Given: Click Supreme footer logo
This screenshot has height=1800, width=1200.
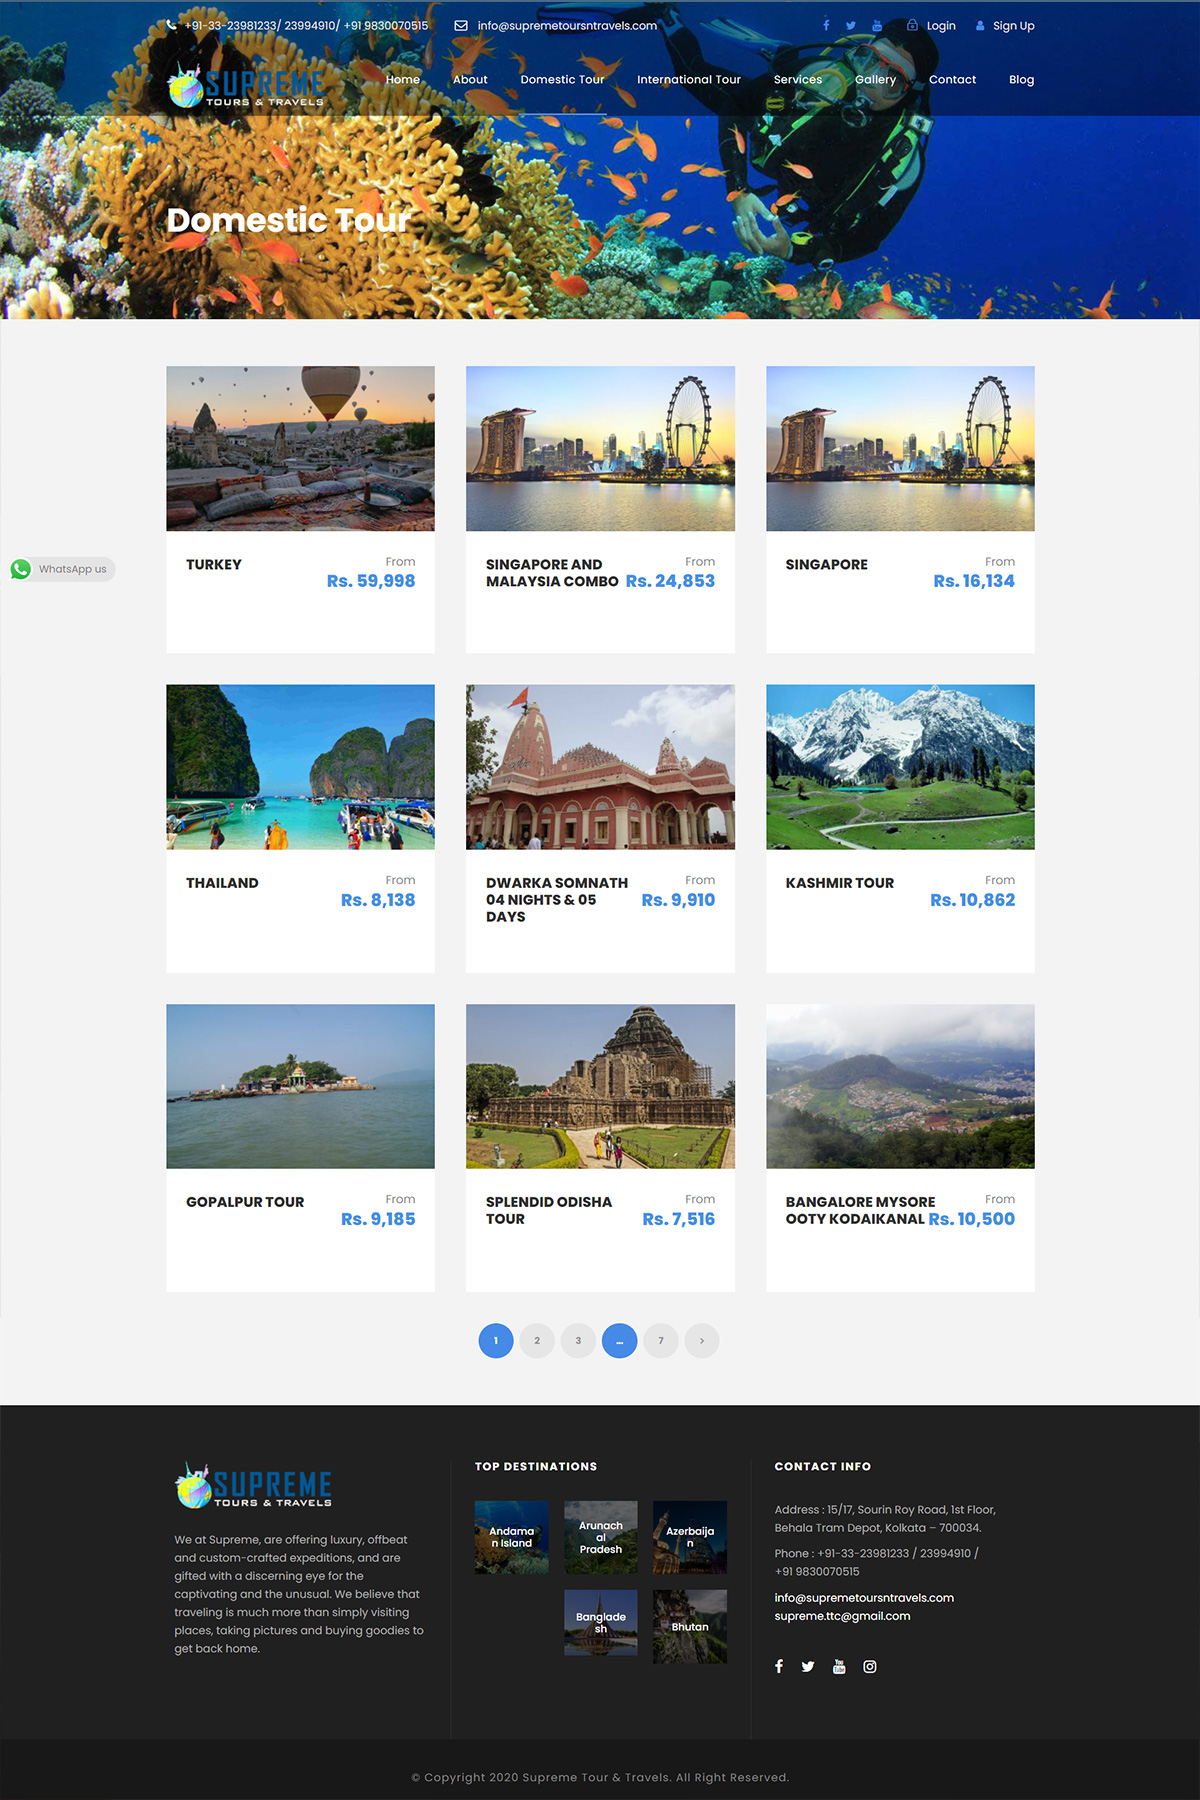Looking at the screenshot, I should pos(254,1486).
